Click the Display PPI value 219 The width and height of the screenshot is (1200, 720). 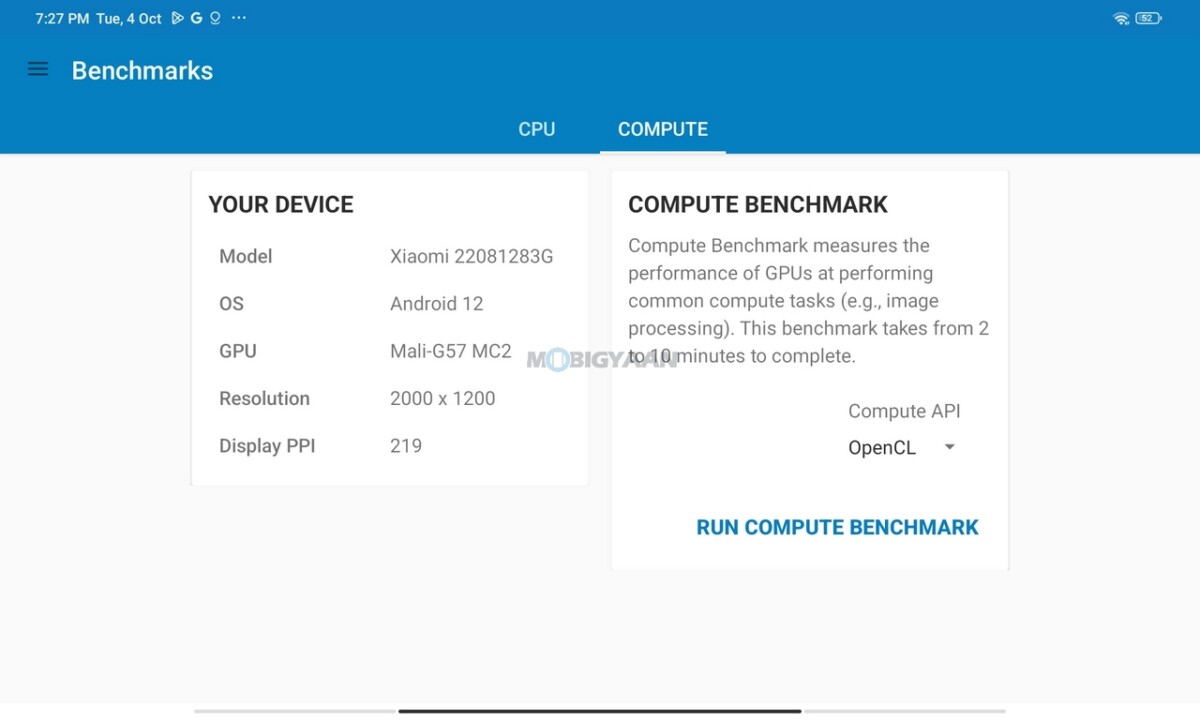(406, 446)
